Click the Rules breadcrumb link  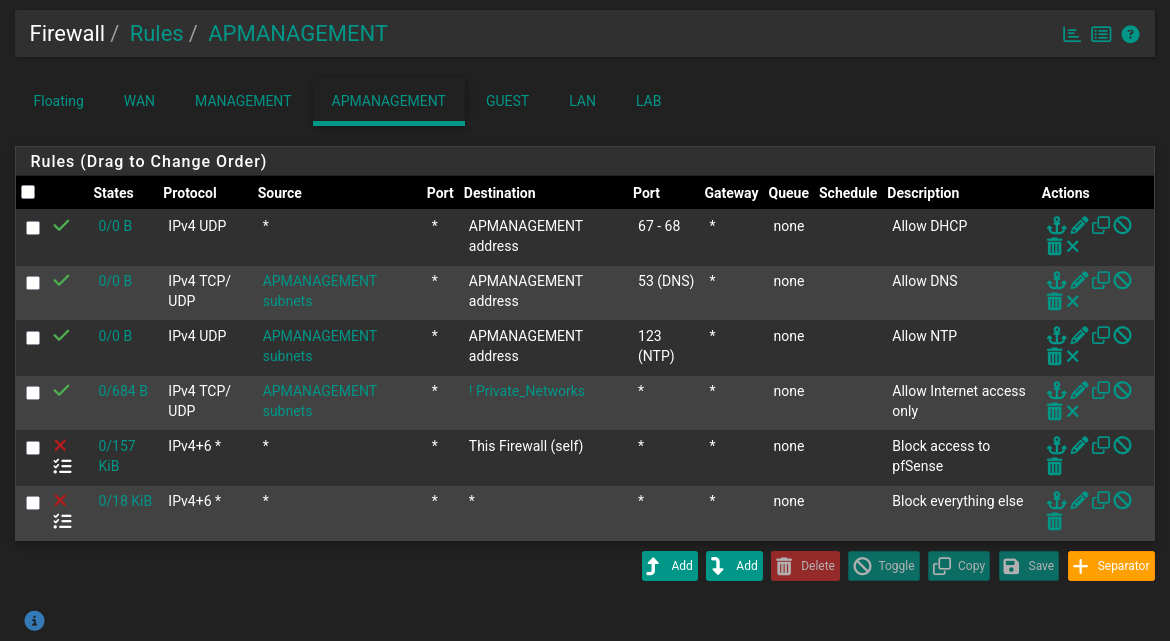click(156, 34)
